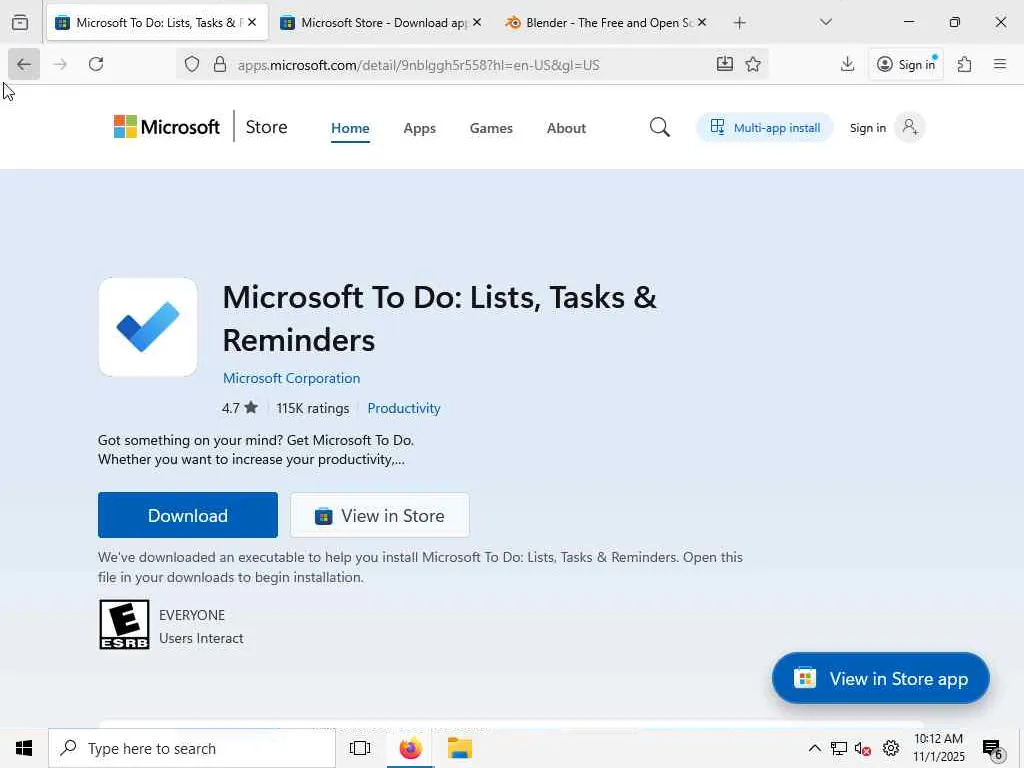Viewport: 1024px width, 768px height.
Task: Open the taskbar clock and date
Action: (x=938, y=748)
